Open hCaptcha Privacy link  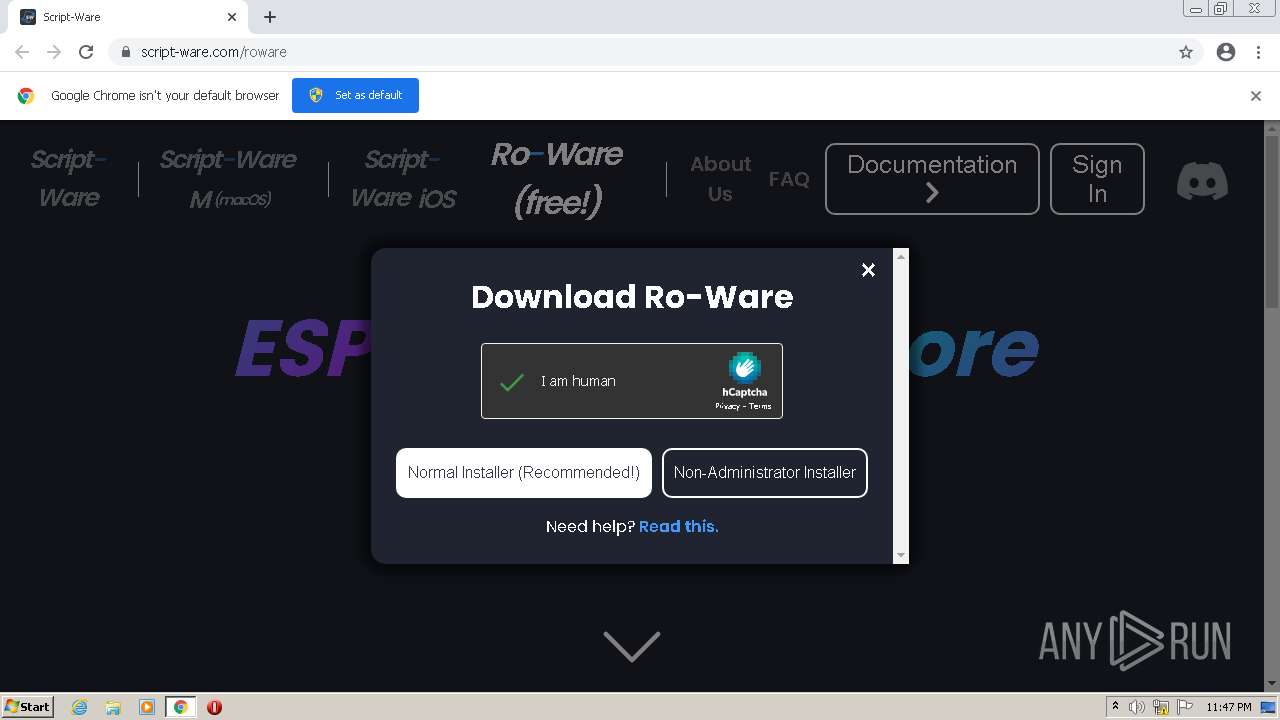(727, 406)
